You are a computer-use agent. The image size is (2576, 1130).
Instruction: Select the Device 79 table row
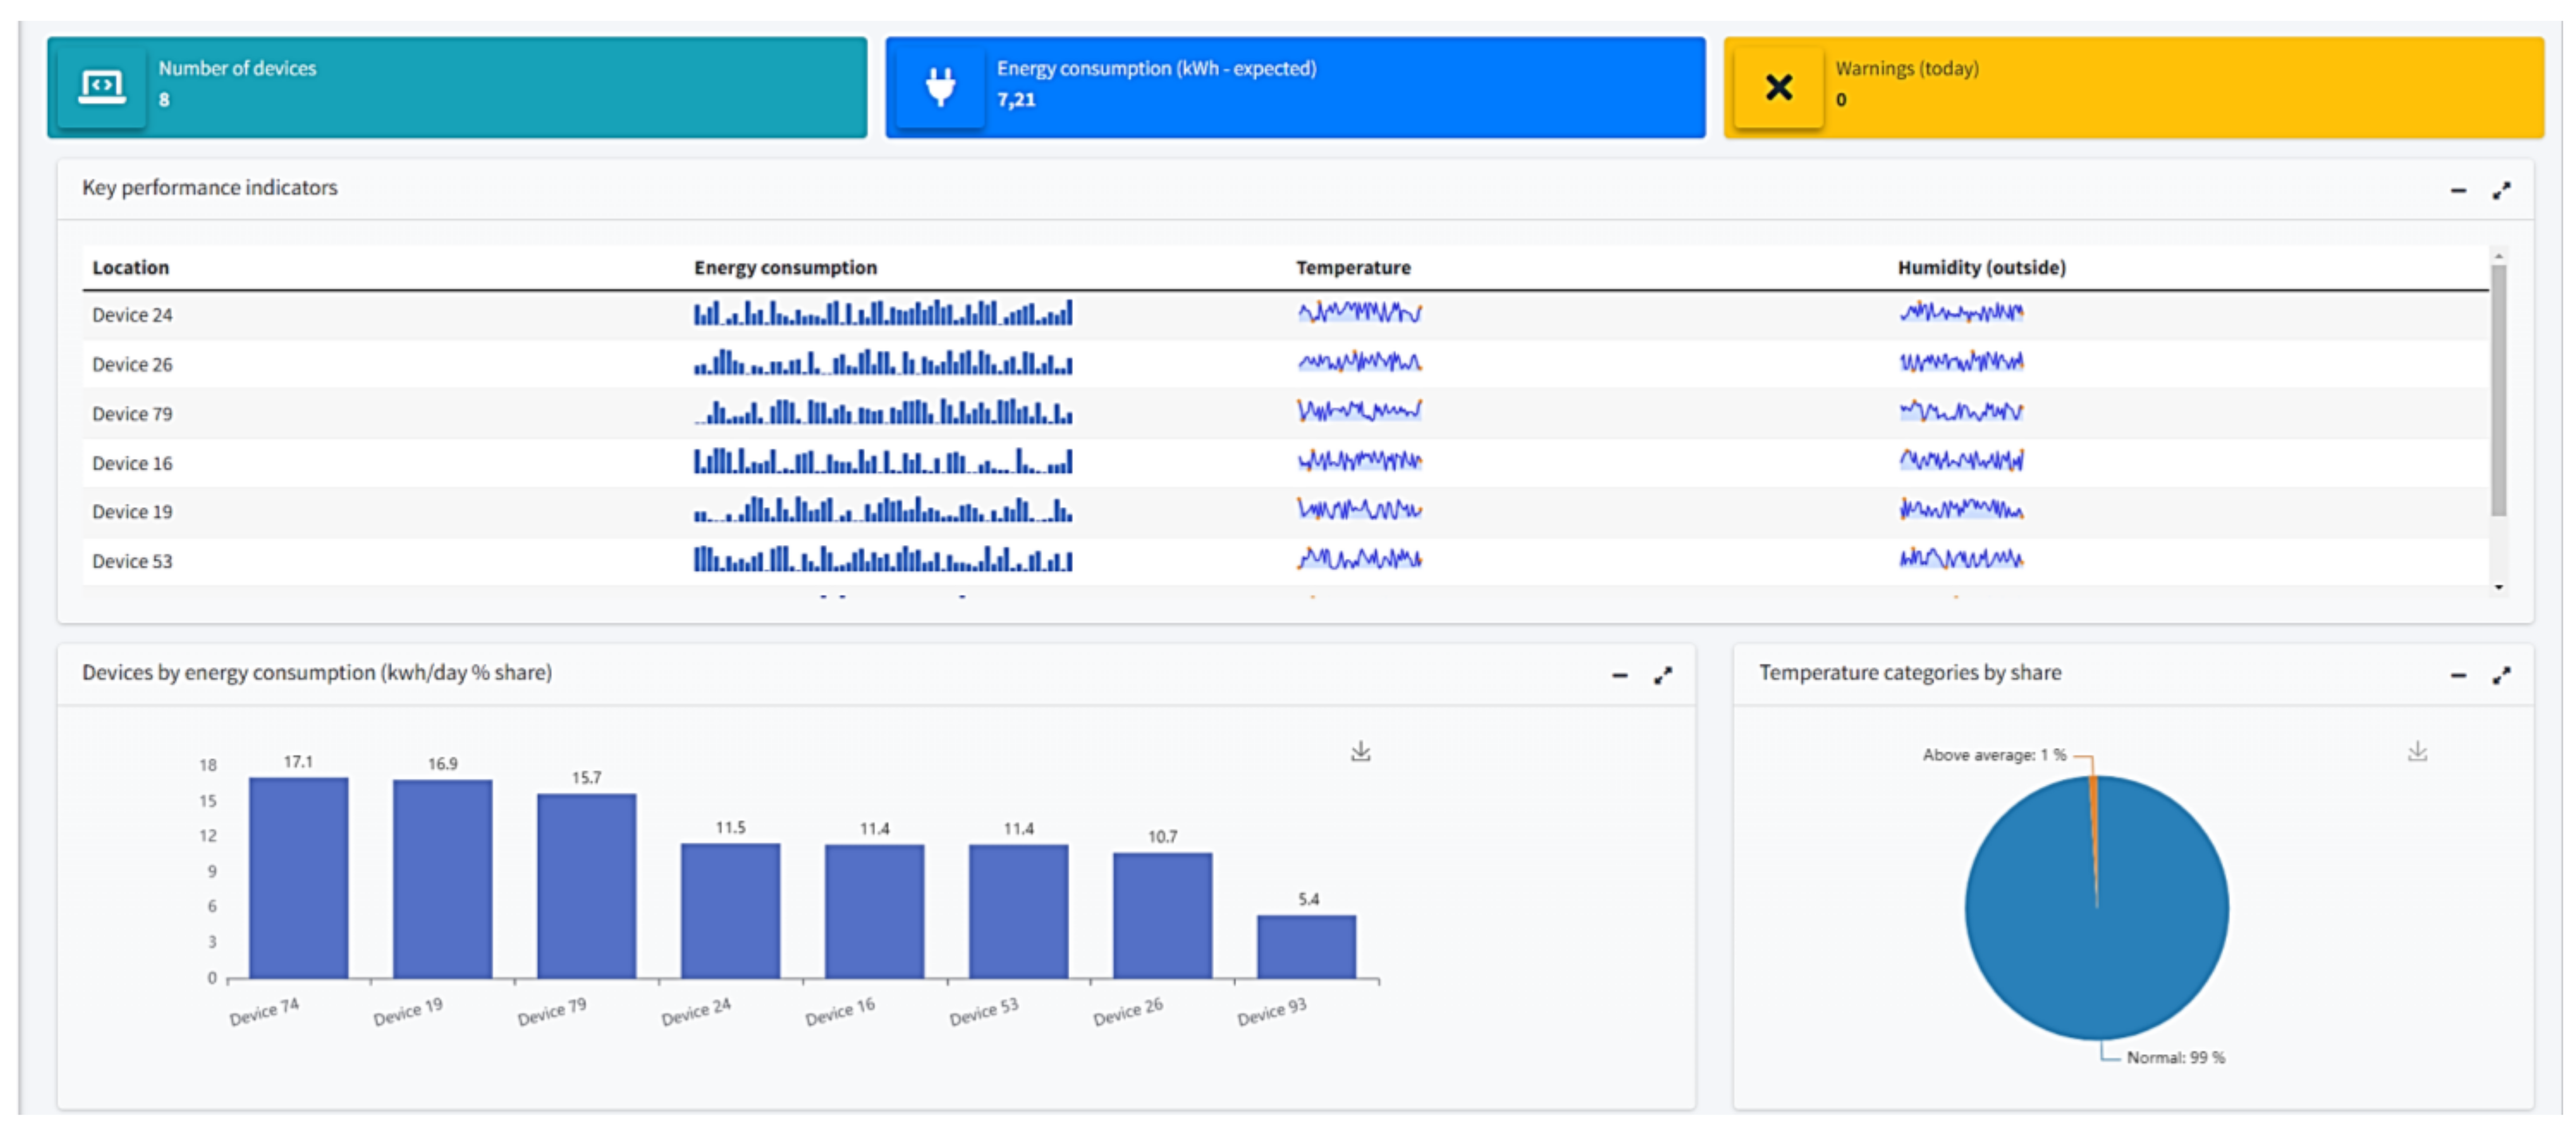coord(132,413)
